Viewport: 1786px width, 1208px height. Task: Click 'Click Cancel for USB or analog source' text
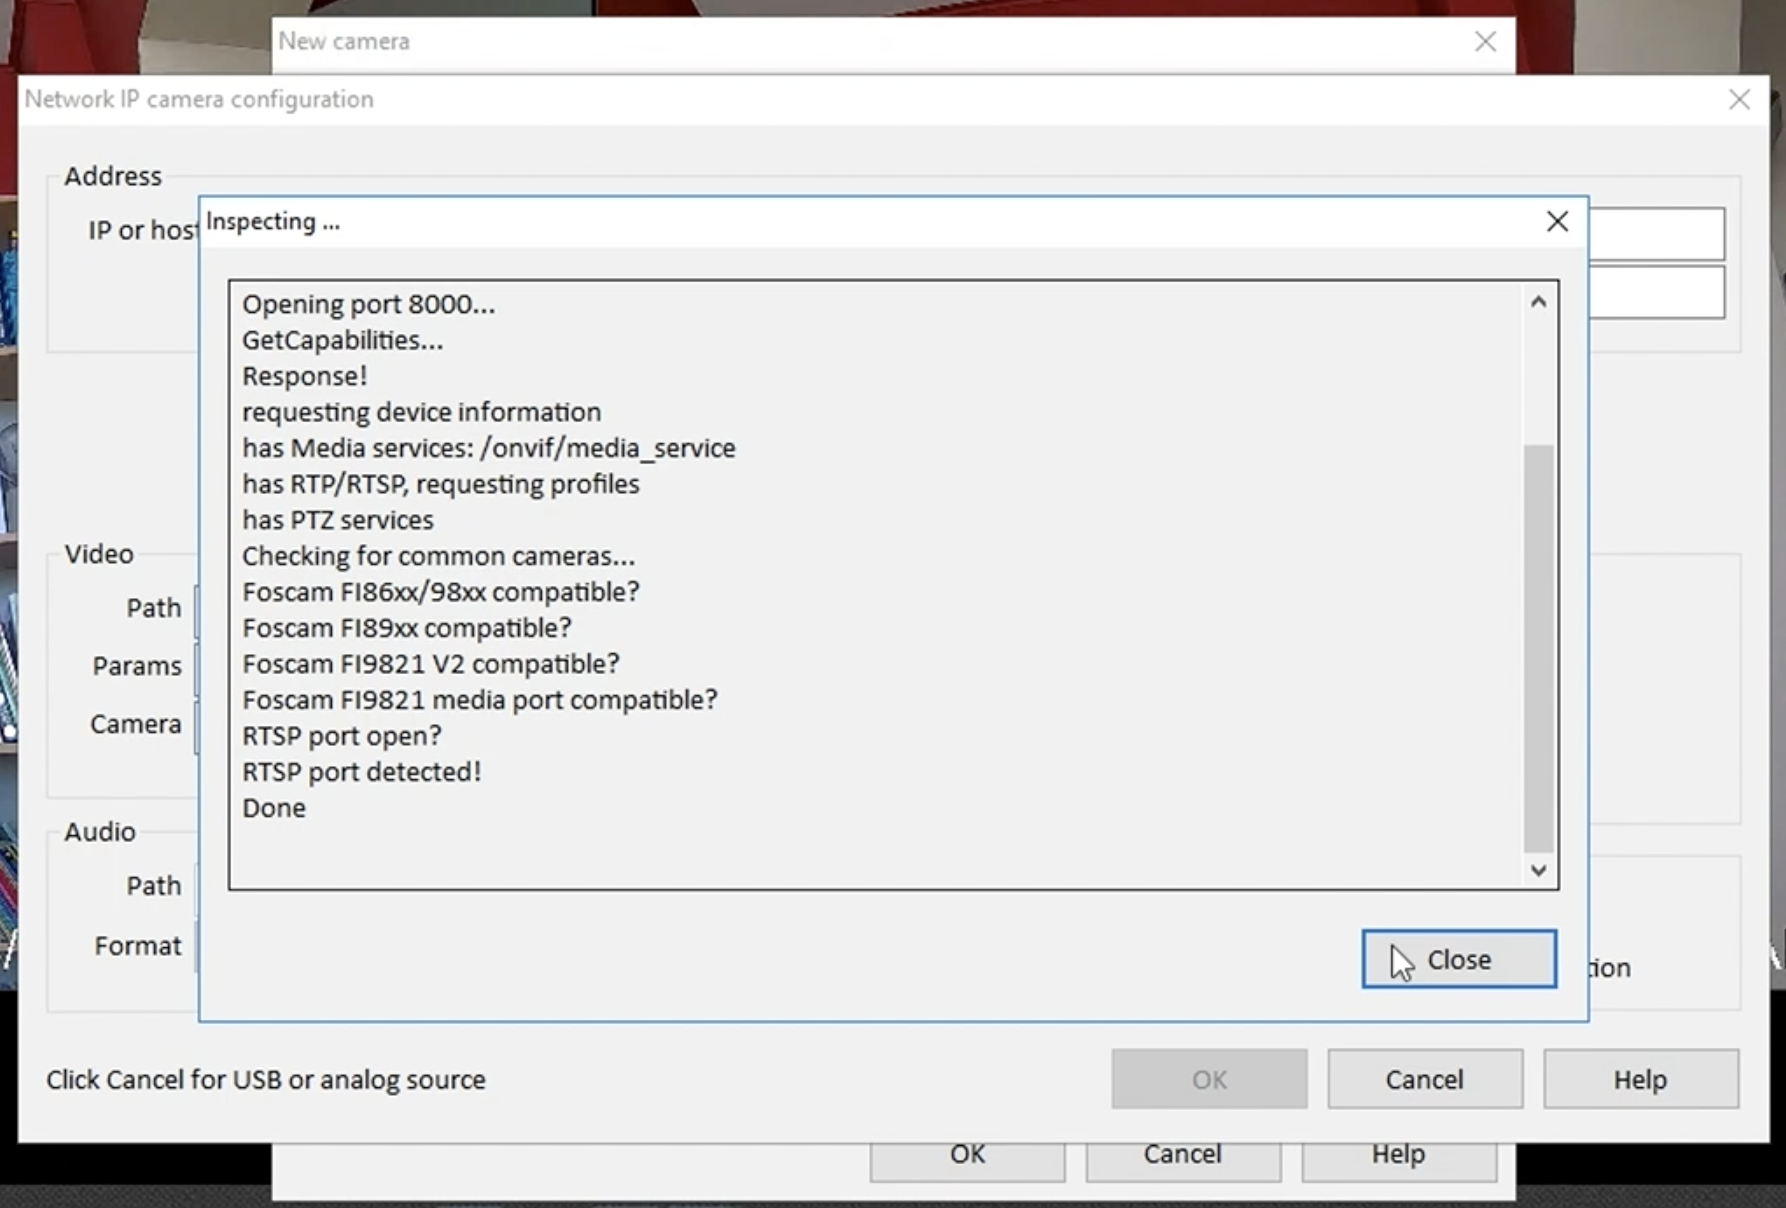[266, 1080]
